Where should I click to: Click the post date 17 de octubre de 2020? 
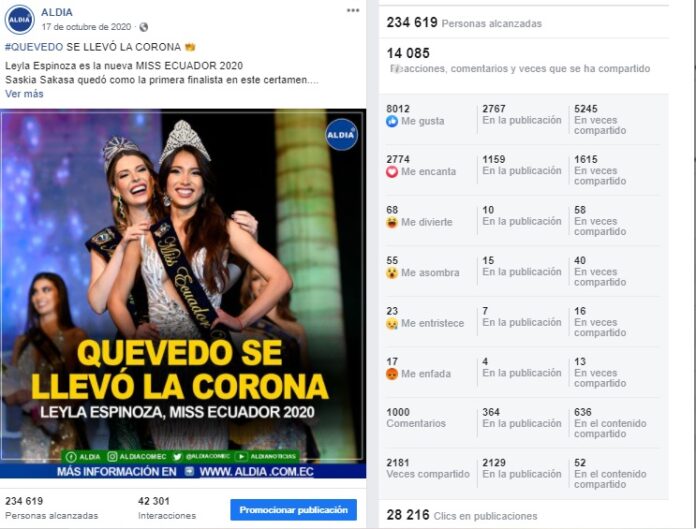(x=86, y=27)
